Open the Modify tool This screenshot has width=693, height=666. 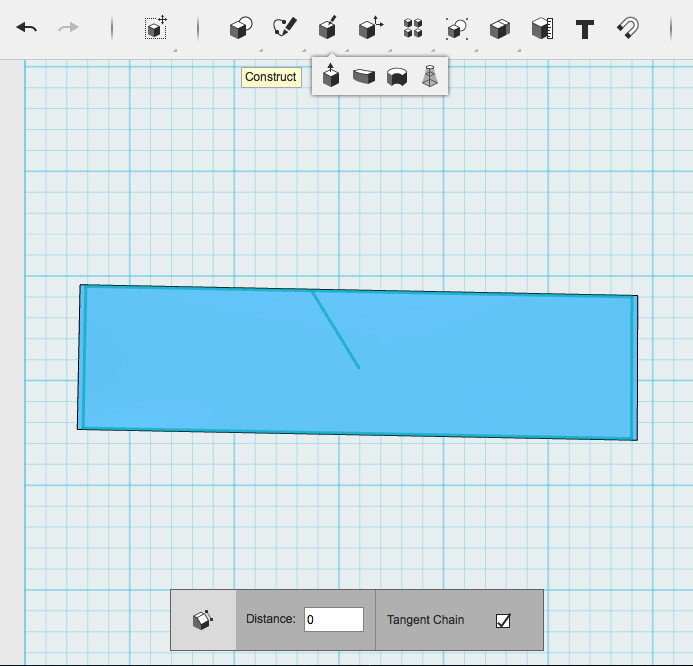[x=370, y=28]
